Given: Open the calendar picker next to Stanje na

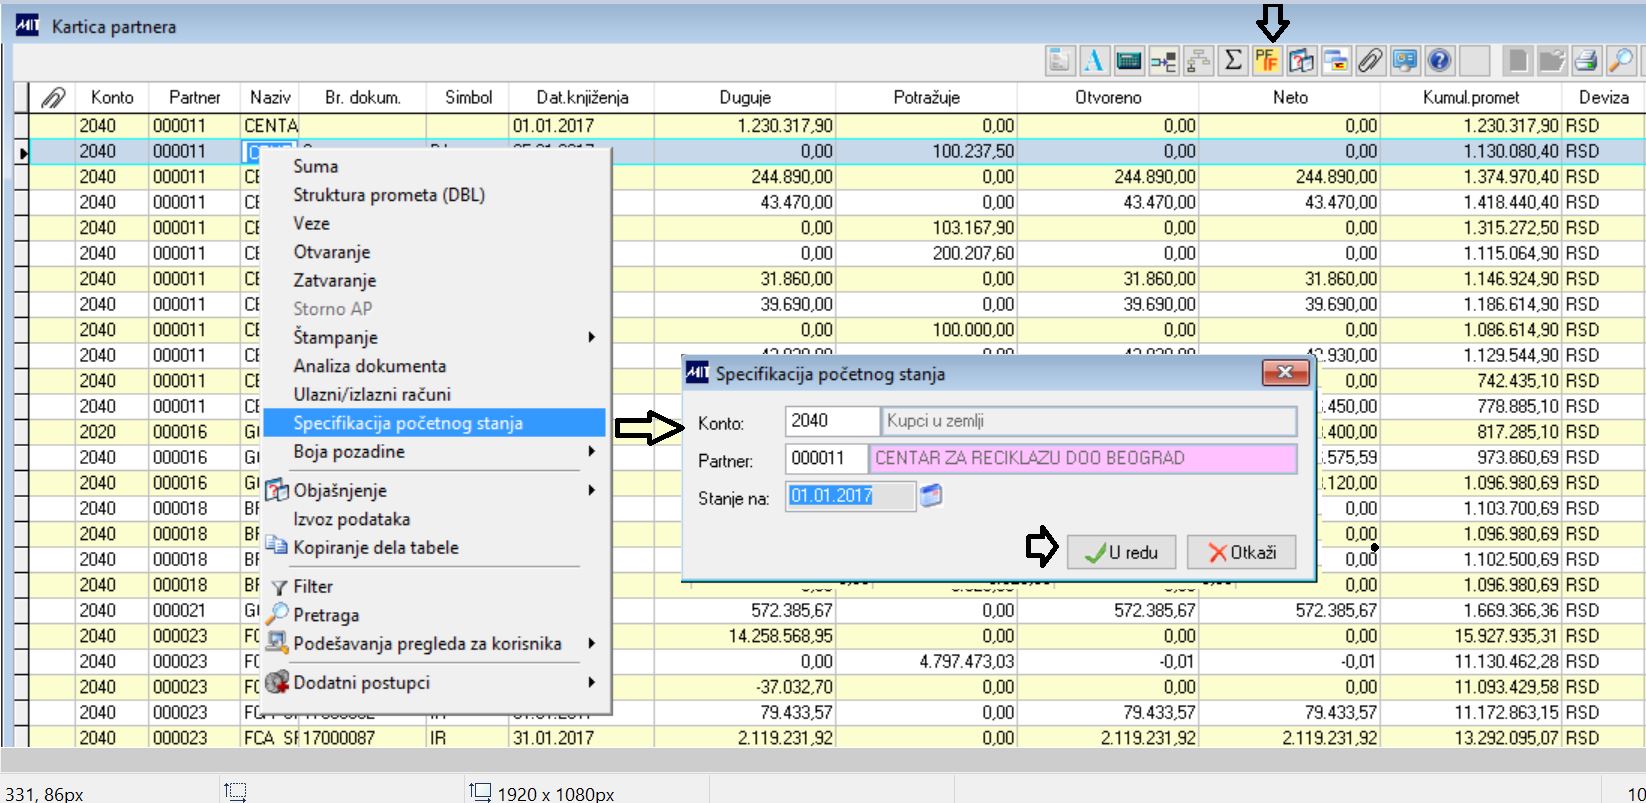Looking at the screenshot, I should pyautogui.click(x=931, y=495).
